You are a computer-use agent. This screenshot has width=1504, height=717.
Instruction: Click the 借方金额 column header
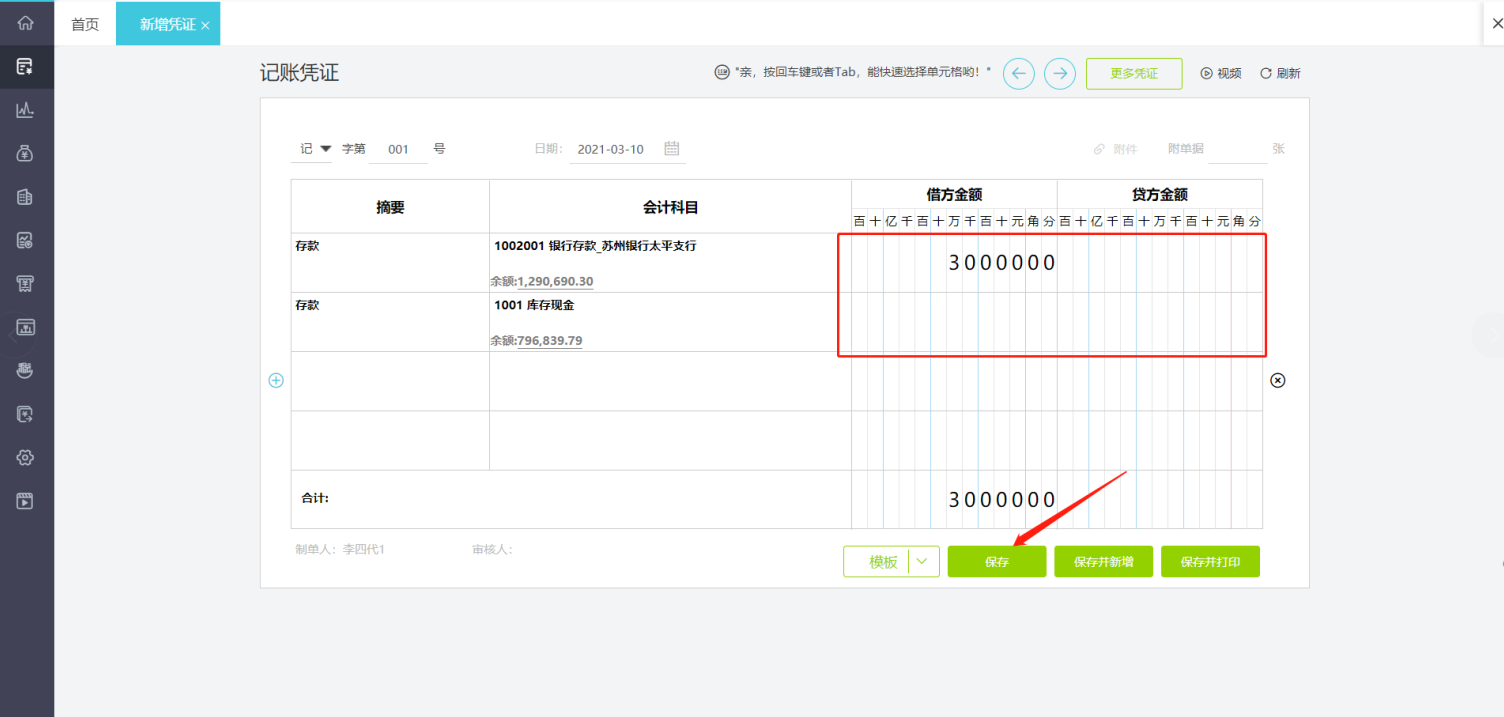[x=954, y=195]
